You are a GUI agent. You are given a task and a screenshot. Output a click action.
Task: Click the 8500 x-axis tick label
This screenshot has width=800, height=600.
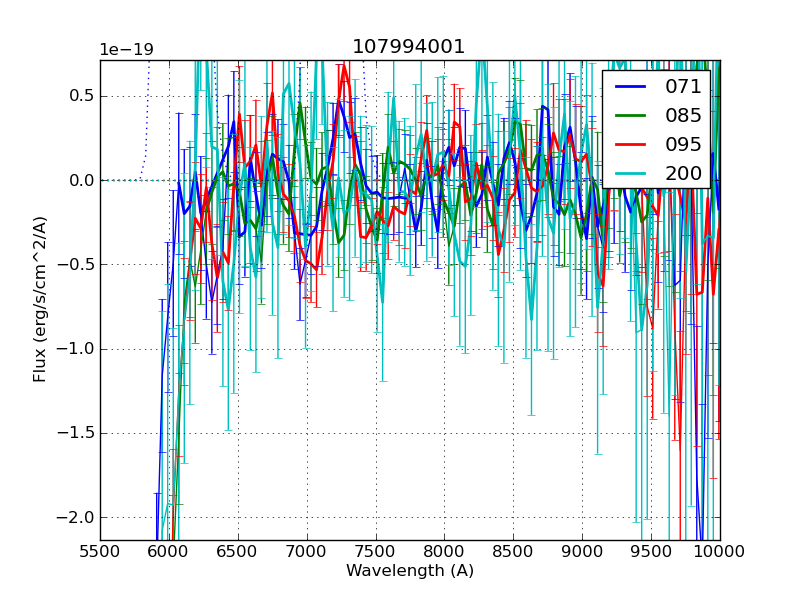pyautogui.click(x=514, y=550)
